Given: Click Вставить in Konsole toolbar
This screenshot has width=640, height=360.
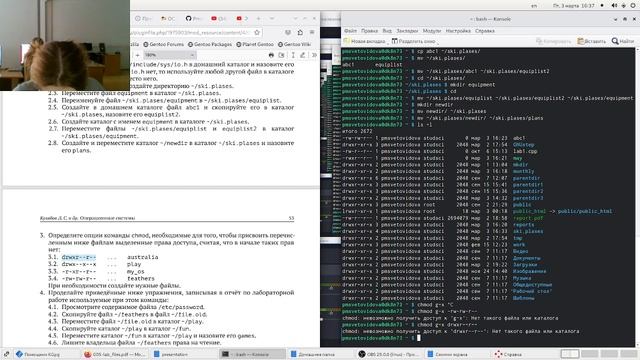Looking at the screenshot, I should click(x=591, y=41).
